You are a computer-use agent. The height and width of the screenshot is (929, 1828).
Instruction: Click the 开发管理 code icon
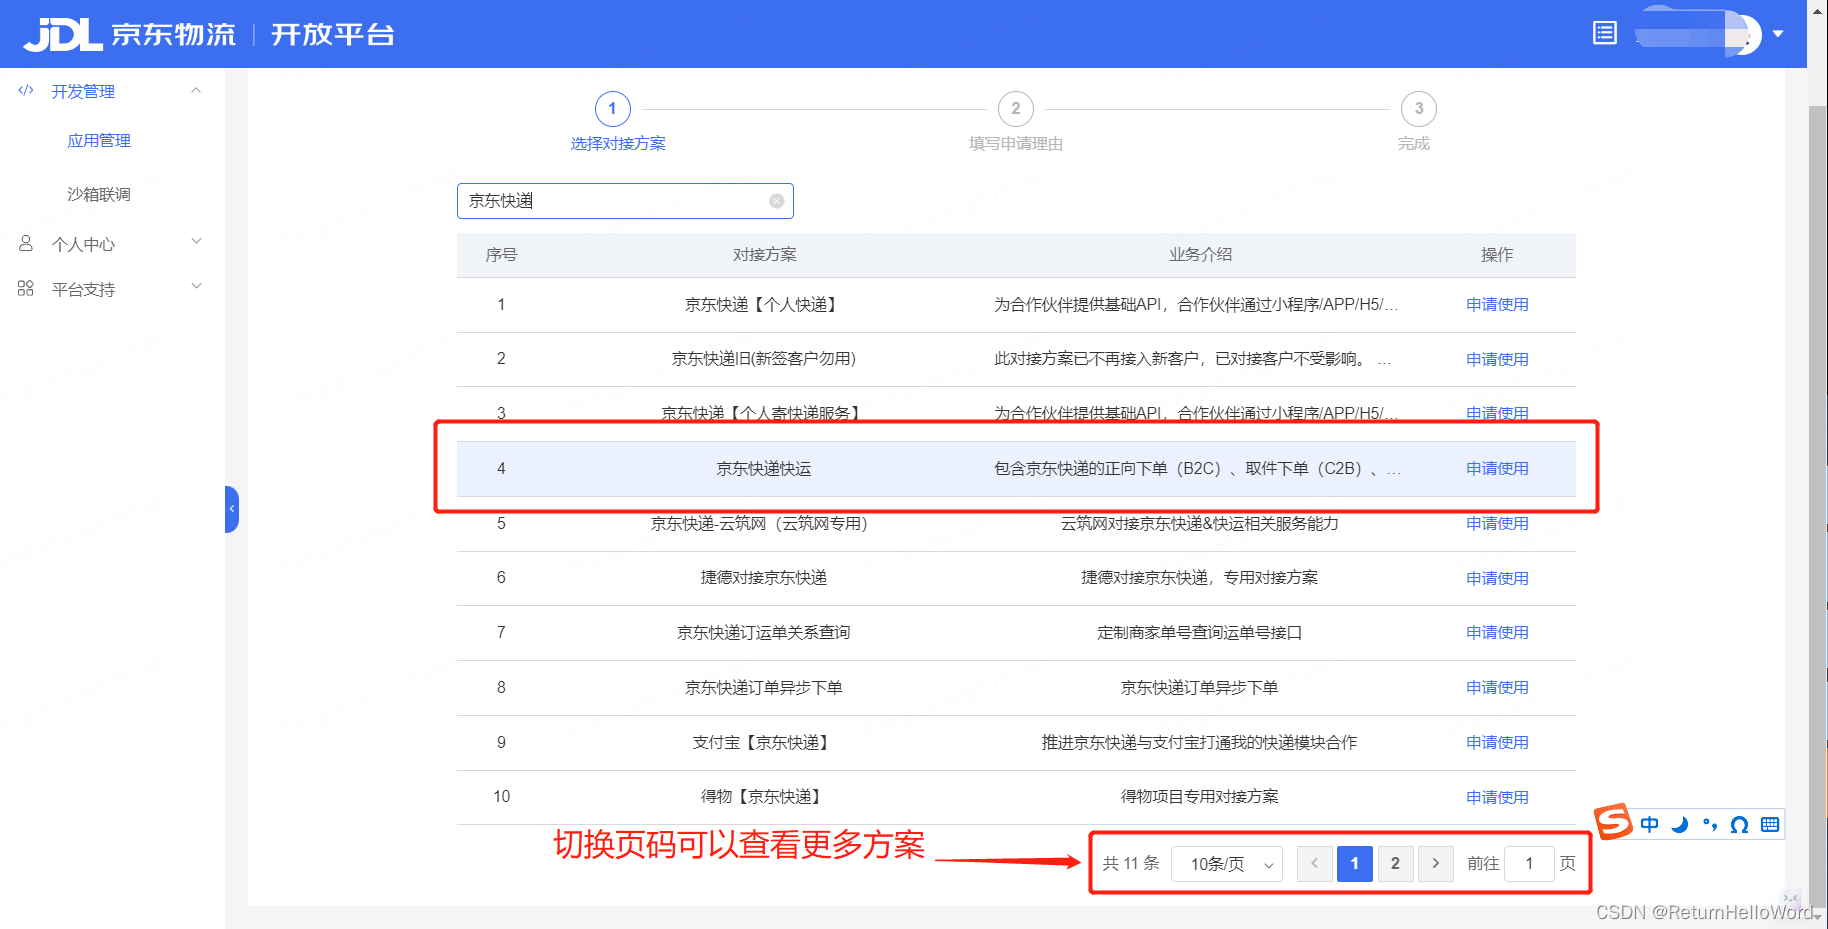(26, 91)
